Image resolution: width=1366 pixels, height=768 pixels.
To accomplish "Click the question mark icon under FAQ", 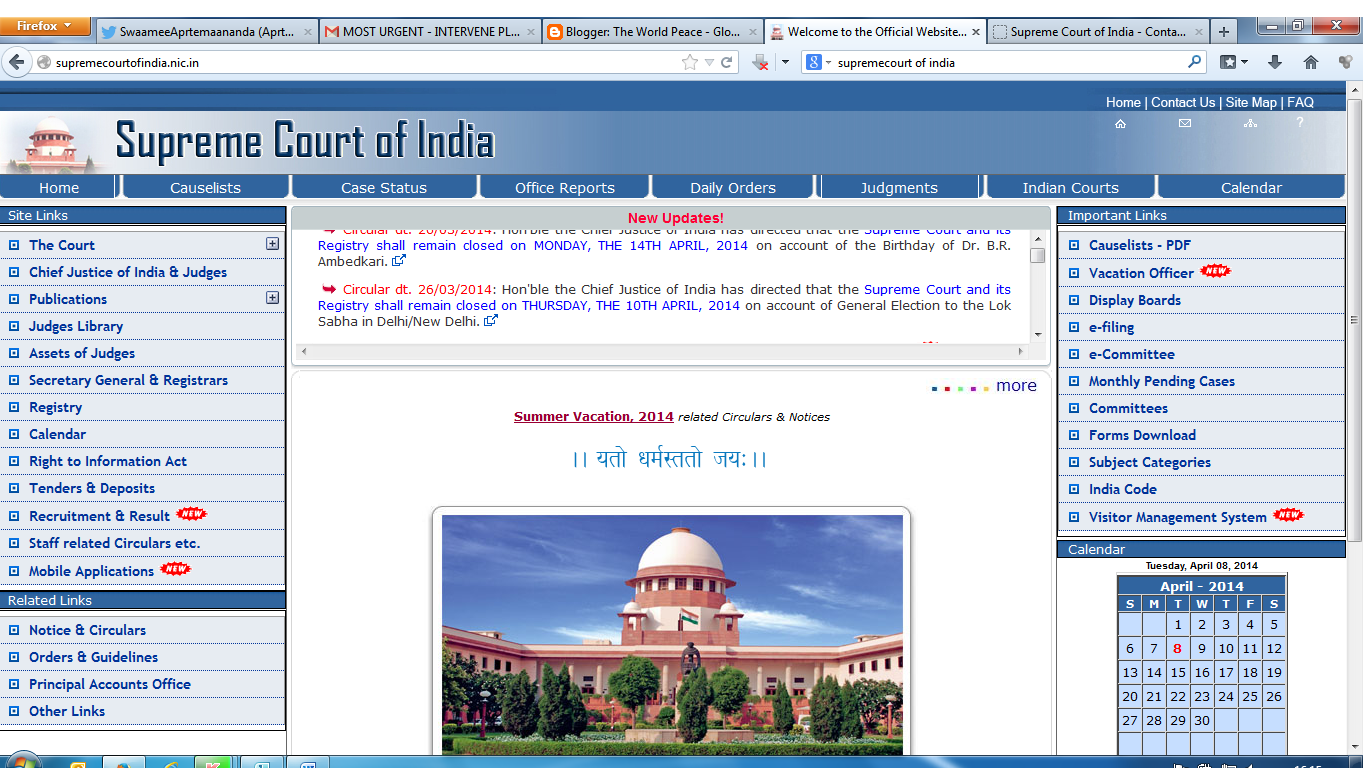I will click(1300, 122).
